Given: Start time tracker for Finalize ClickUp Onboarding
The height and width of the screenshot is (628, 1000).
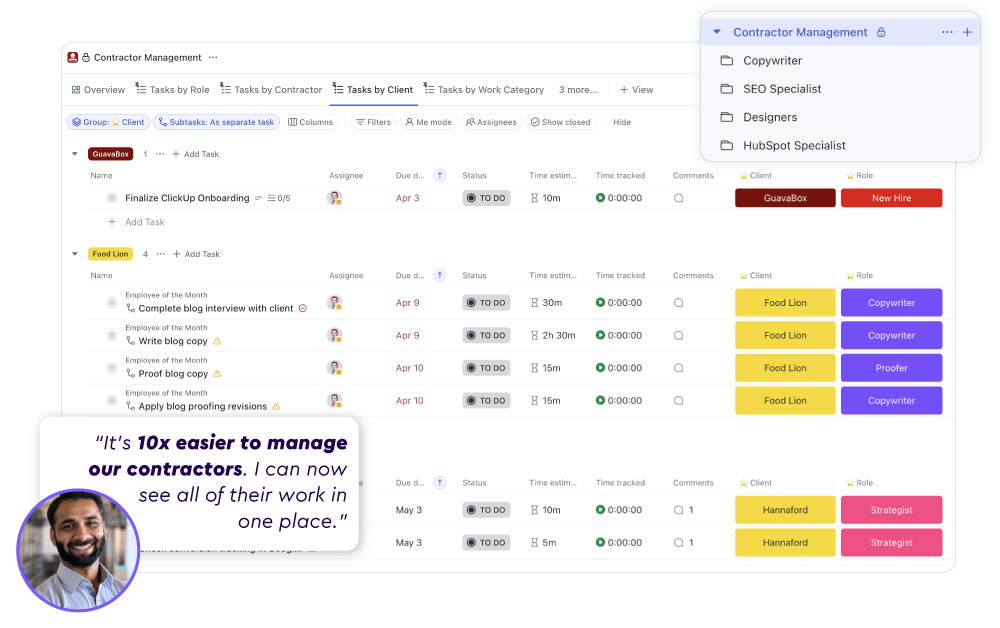Looking at the screenshot, I should 600,198.
